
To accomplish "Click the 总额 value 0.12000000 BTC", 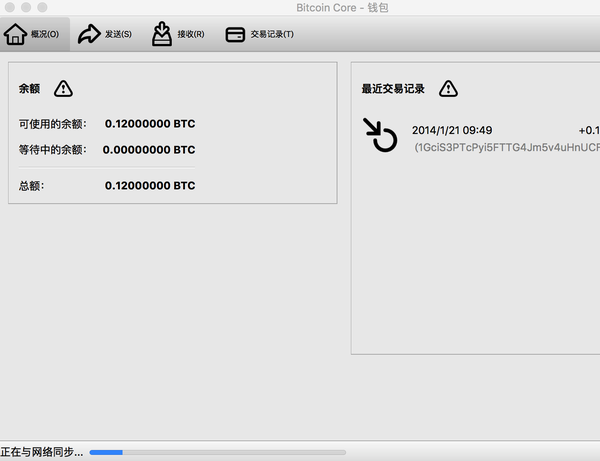I will [150, 186].
